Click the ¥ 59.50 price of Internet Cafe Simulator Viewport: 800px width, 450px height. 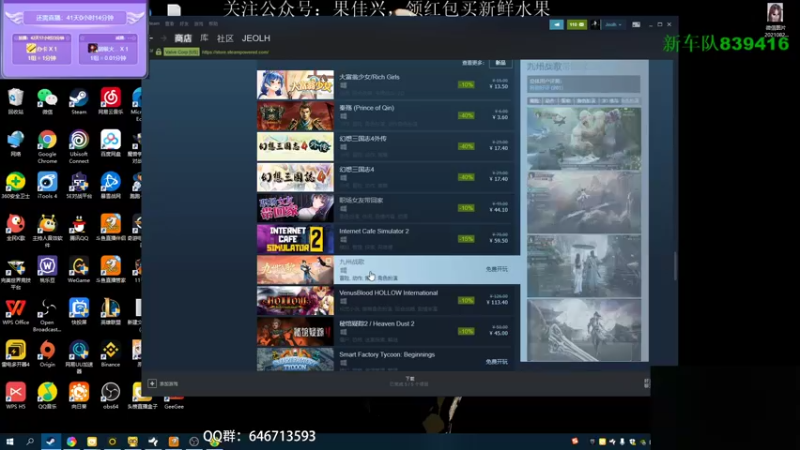[x=498, y=240]
